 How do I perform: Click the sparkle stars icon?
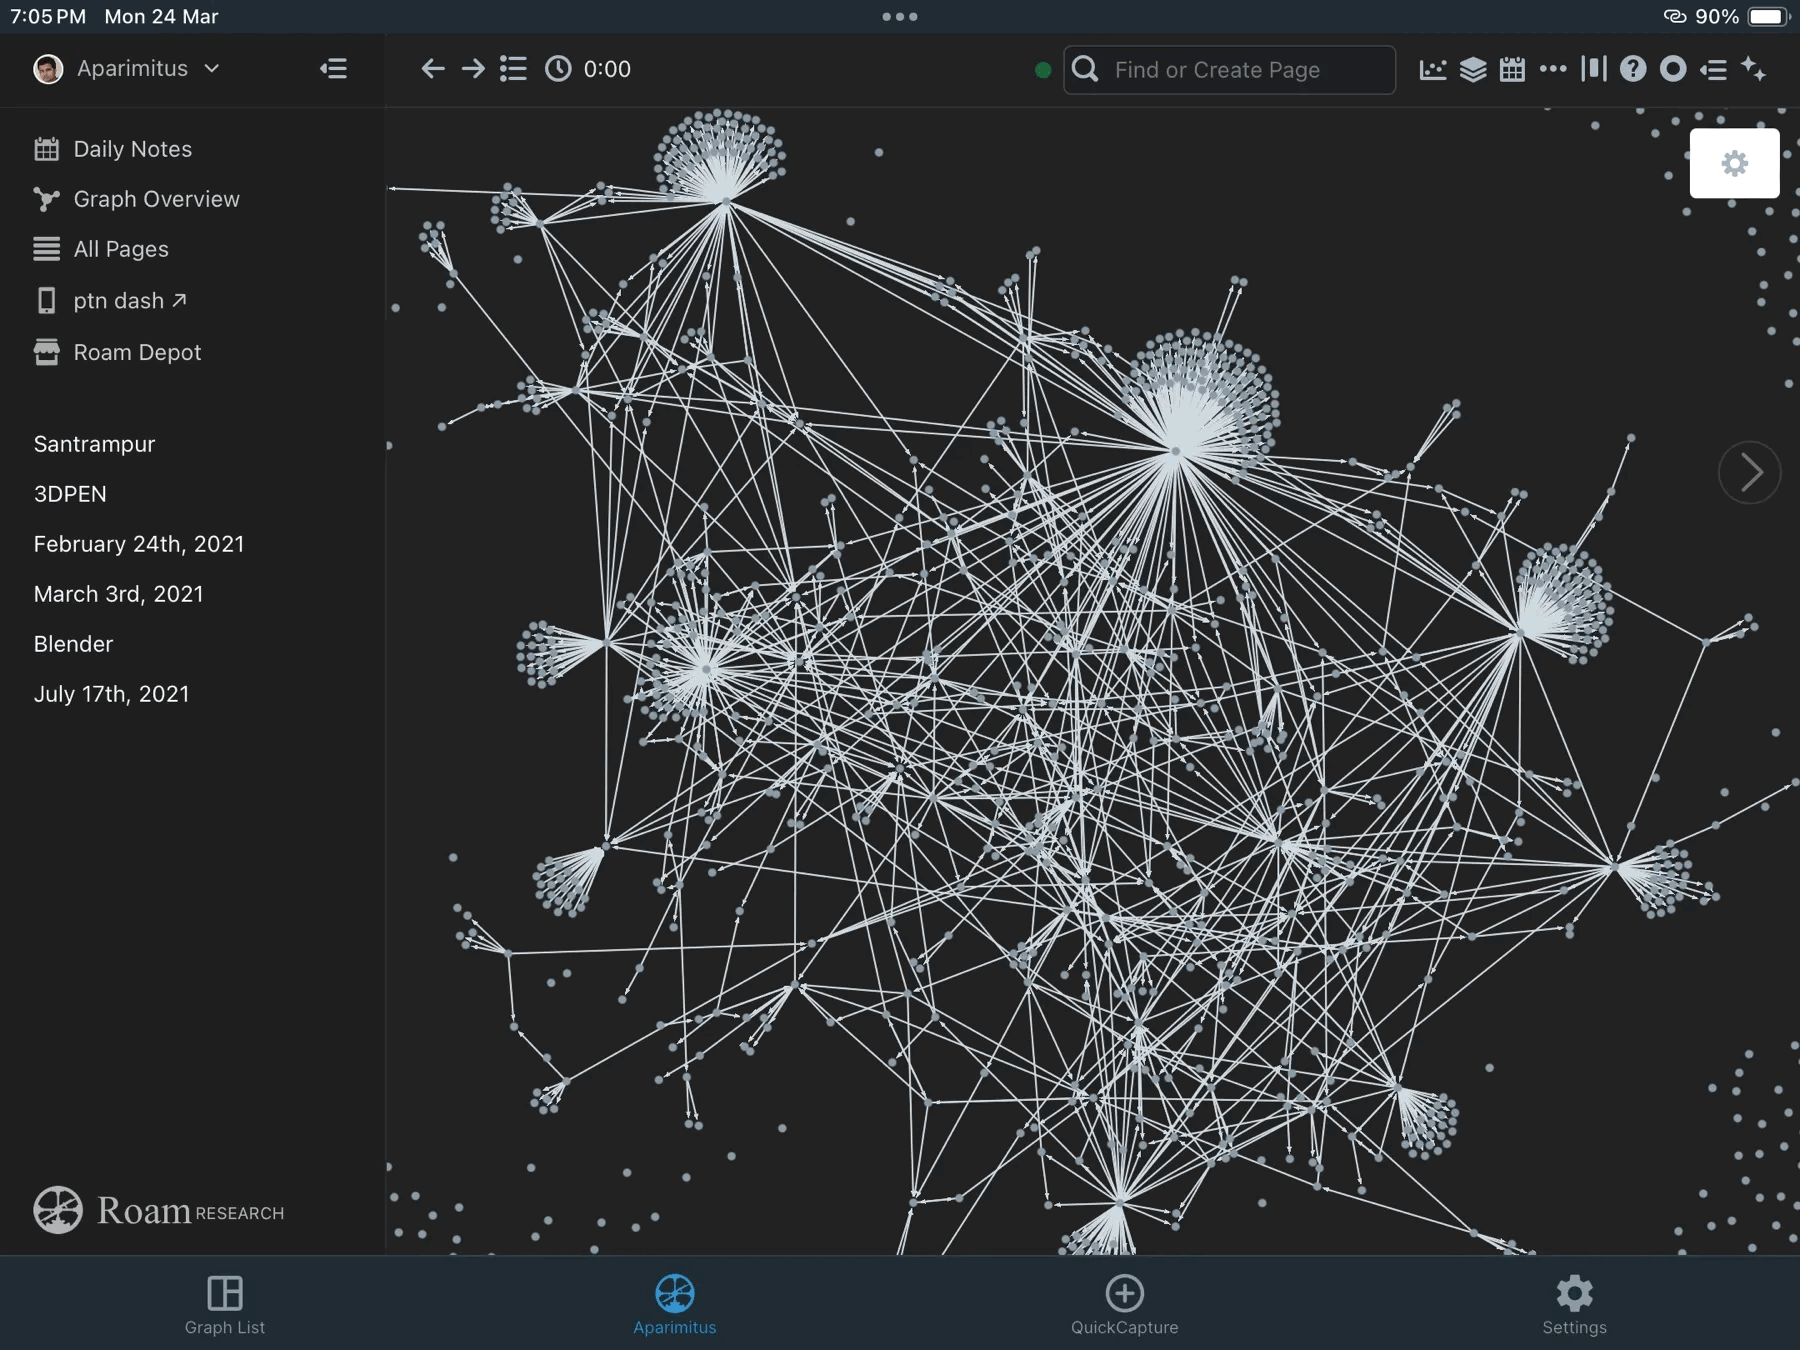pyautogui.click(x=1753, y=69)
